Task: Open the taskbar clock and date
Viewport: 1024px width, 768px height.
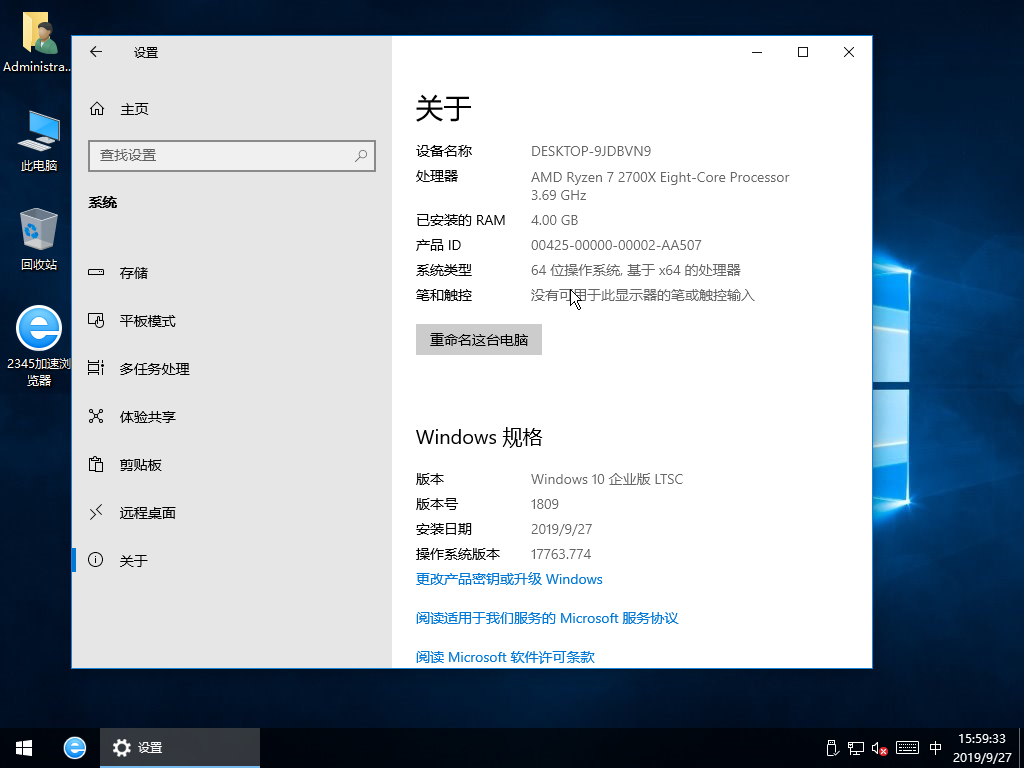Action: (982, 748)
